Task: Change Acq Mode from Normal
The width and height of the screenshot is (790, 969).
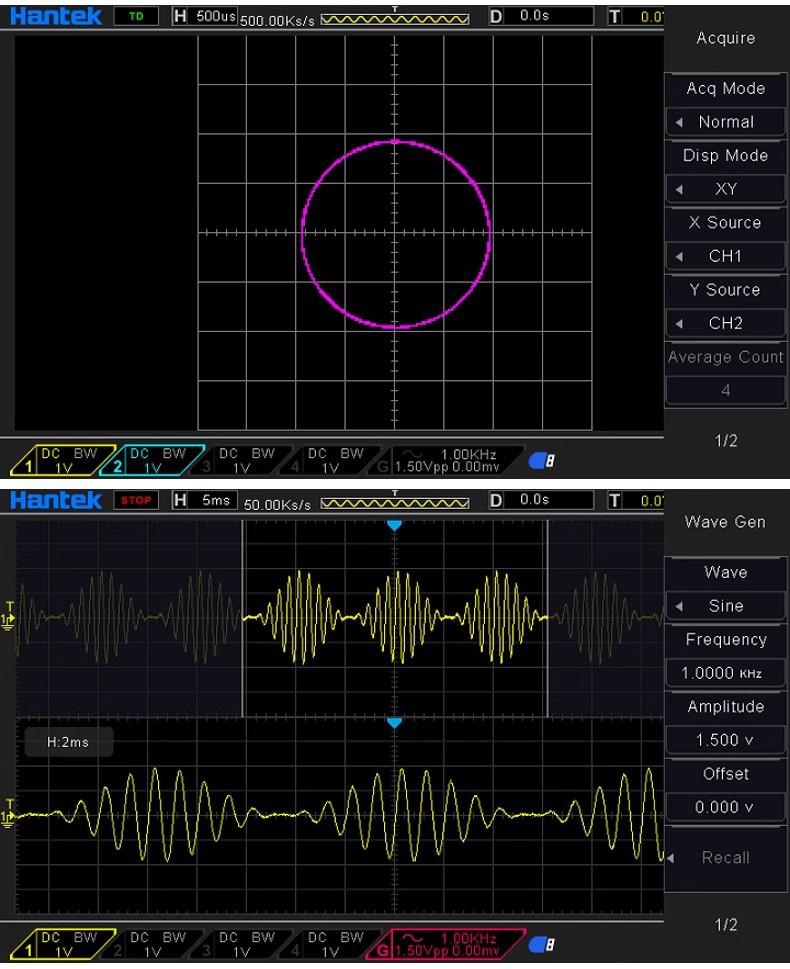Action: [726, 122]
